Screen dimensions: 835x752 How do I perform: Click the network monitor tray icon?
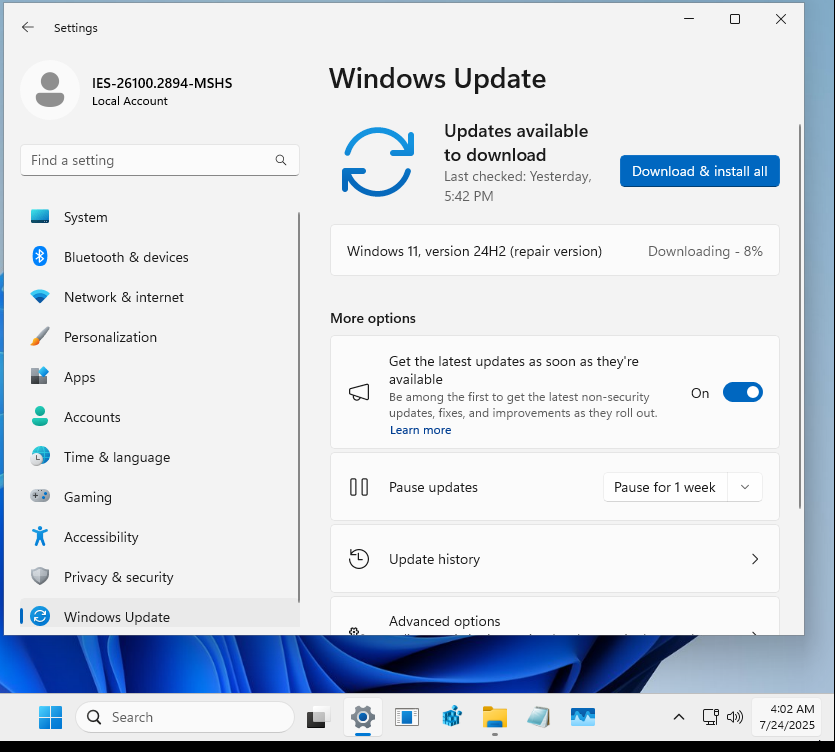[710, 717]
